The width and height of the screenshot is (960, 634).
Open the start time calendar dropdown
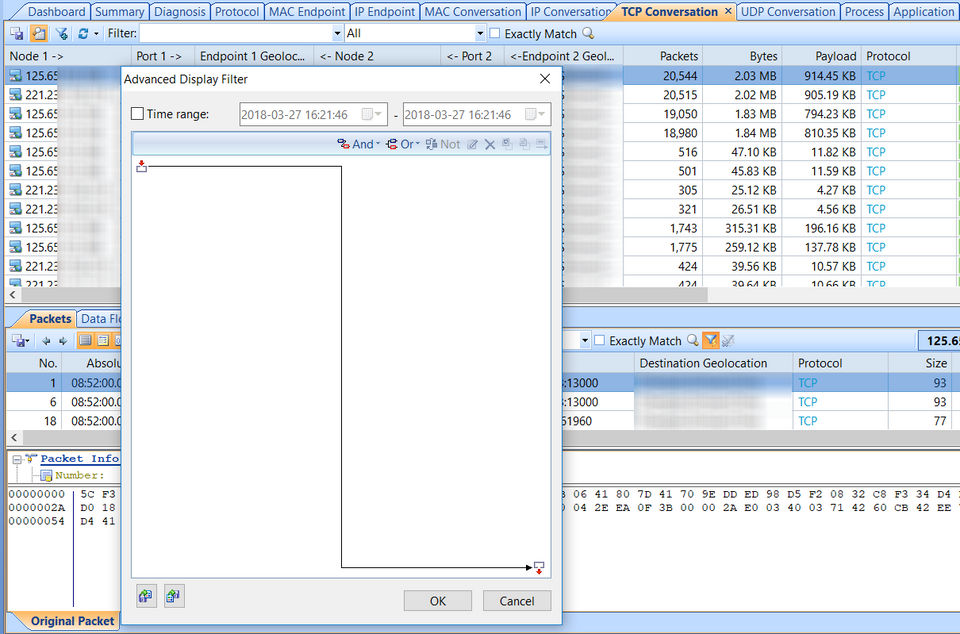pyautogui.click(x=372, y=114)
